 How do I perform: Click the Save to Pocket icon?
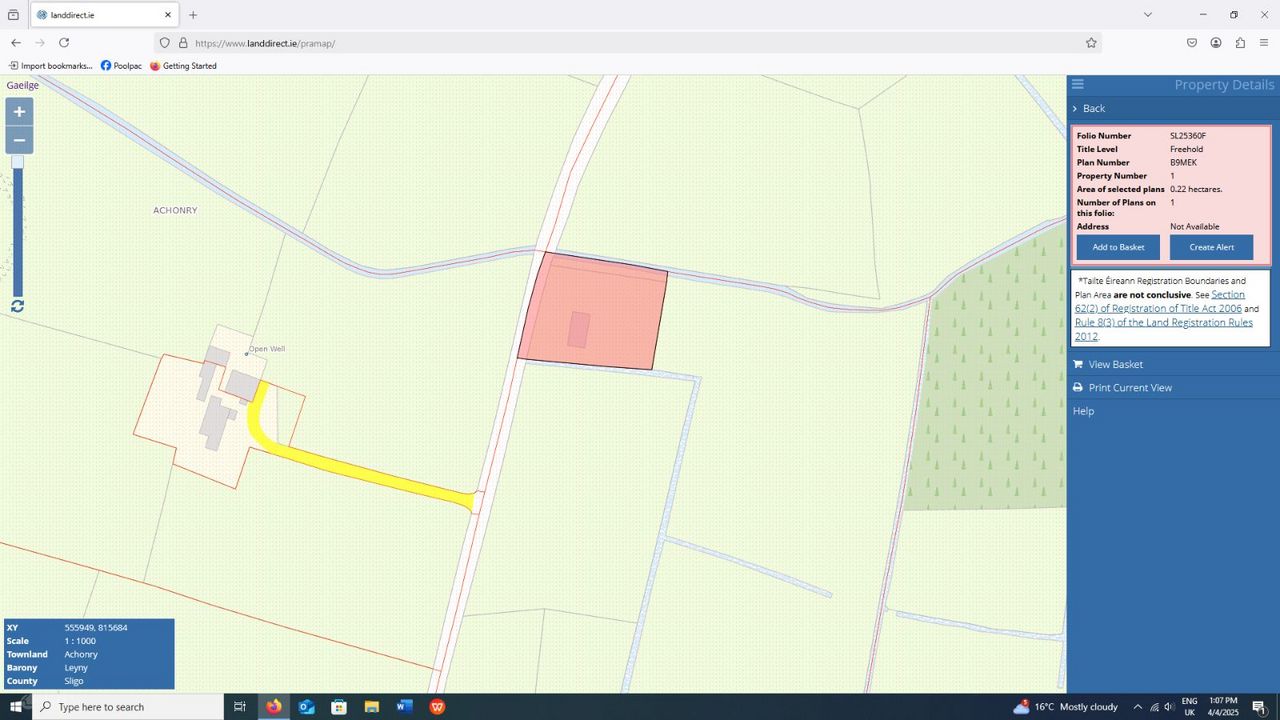click(1192, 43)
